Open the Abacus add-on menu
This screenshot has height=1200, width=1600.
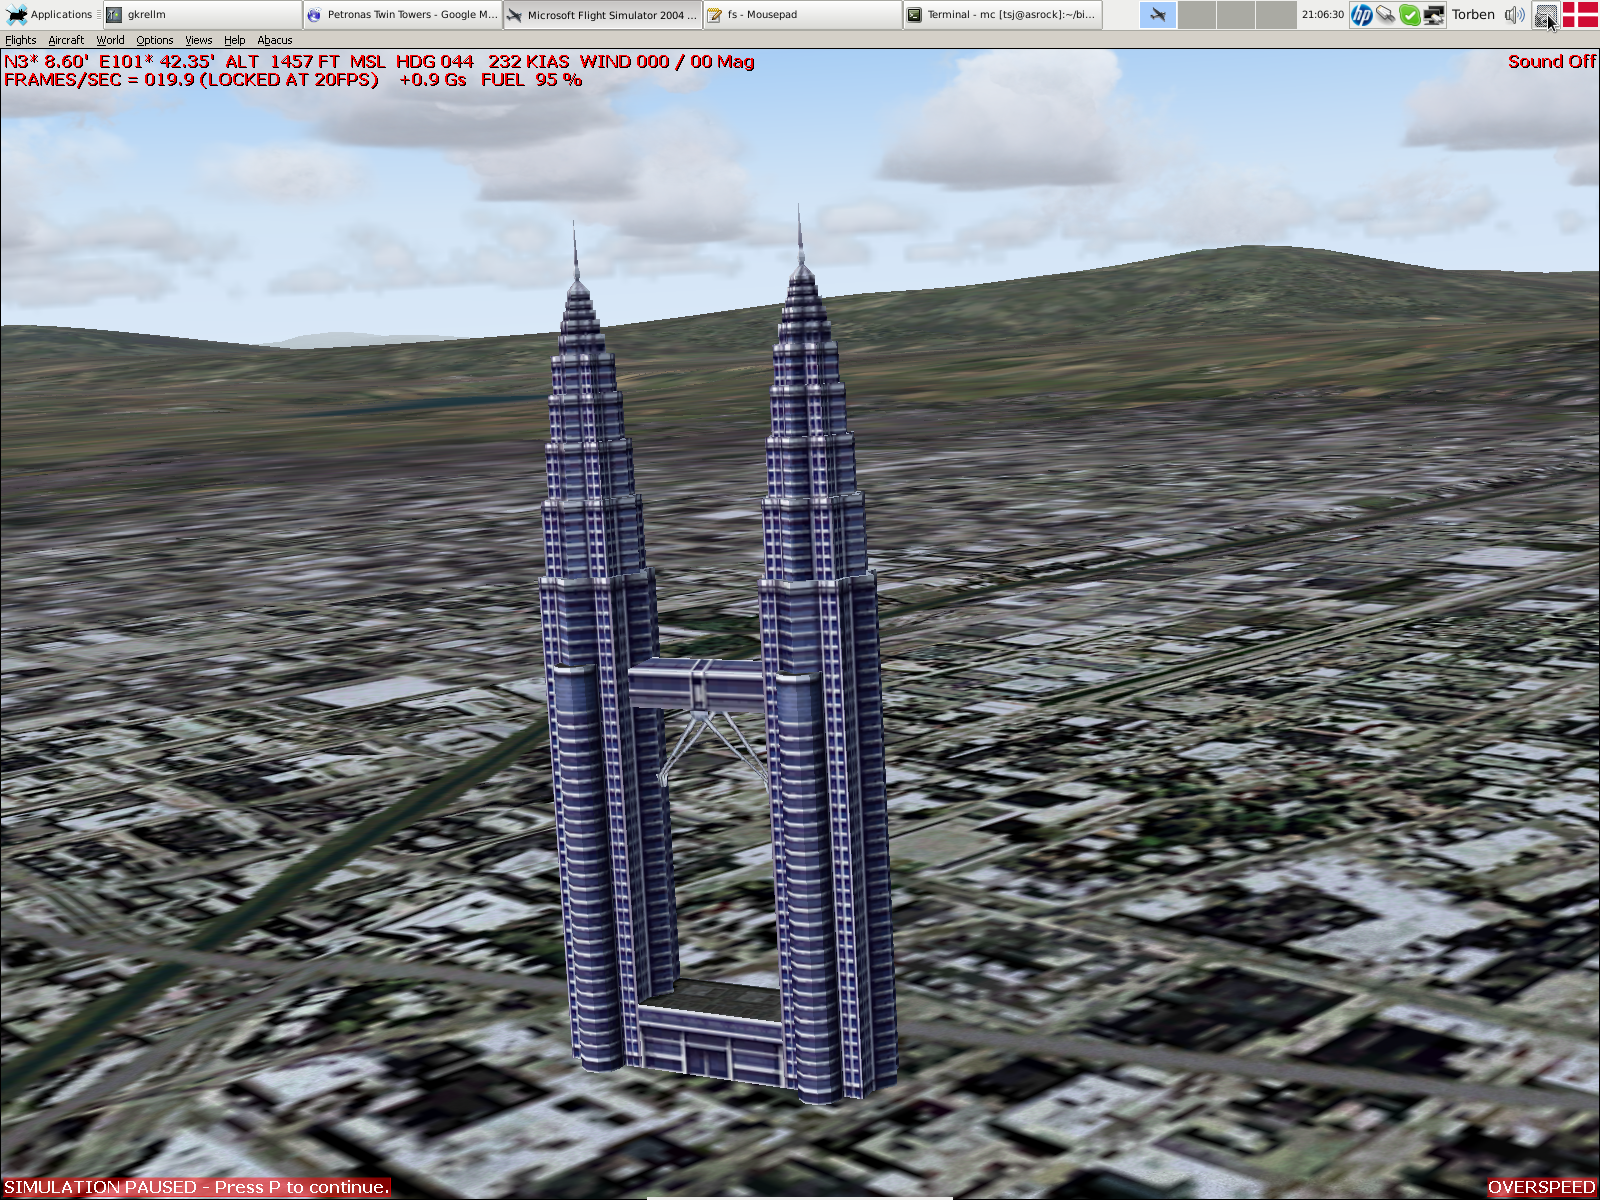click(274, 40)
